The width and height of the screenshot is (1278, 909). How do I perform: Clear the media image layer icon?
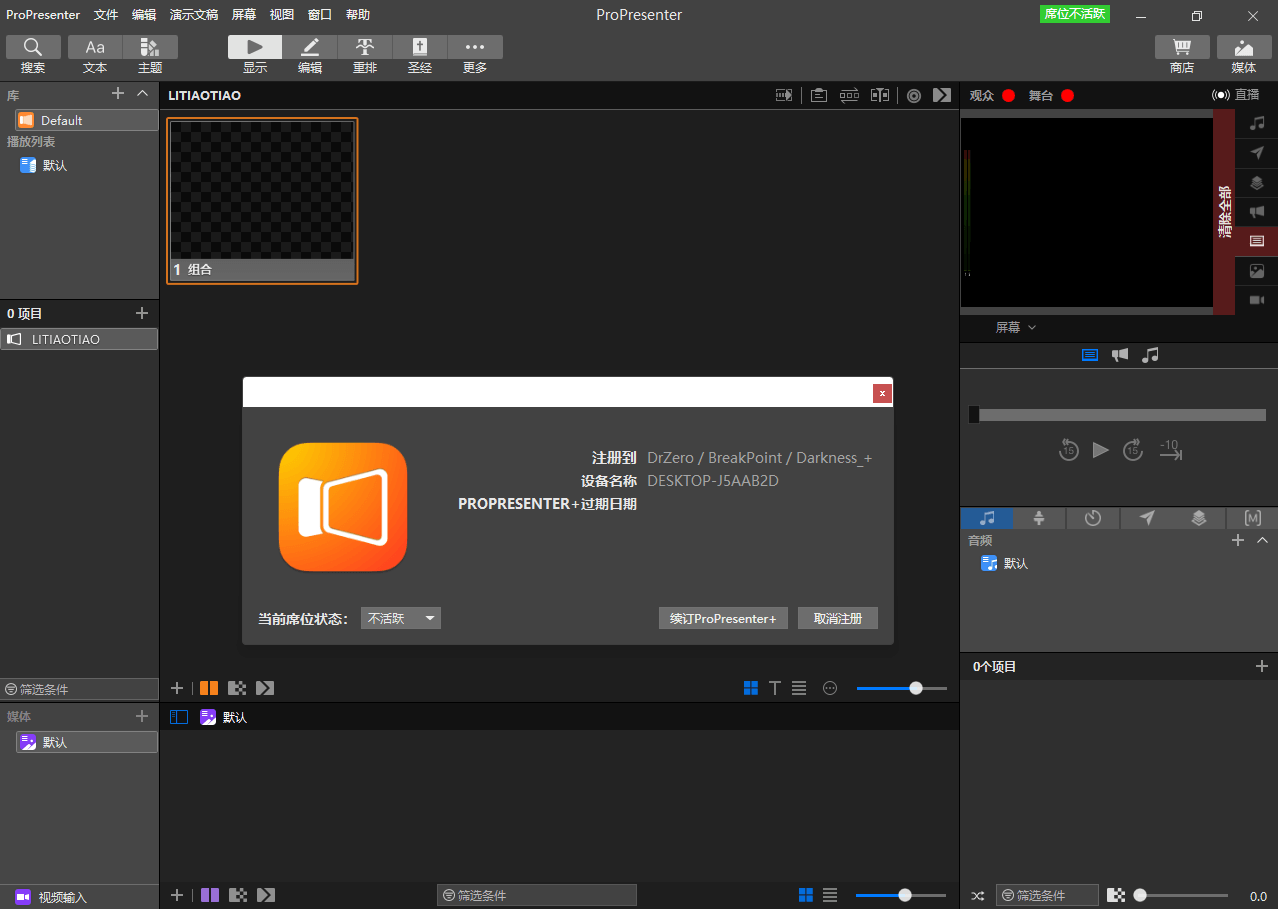[x=1257, y=271]
